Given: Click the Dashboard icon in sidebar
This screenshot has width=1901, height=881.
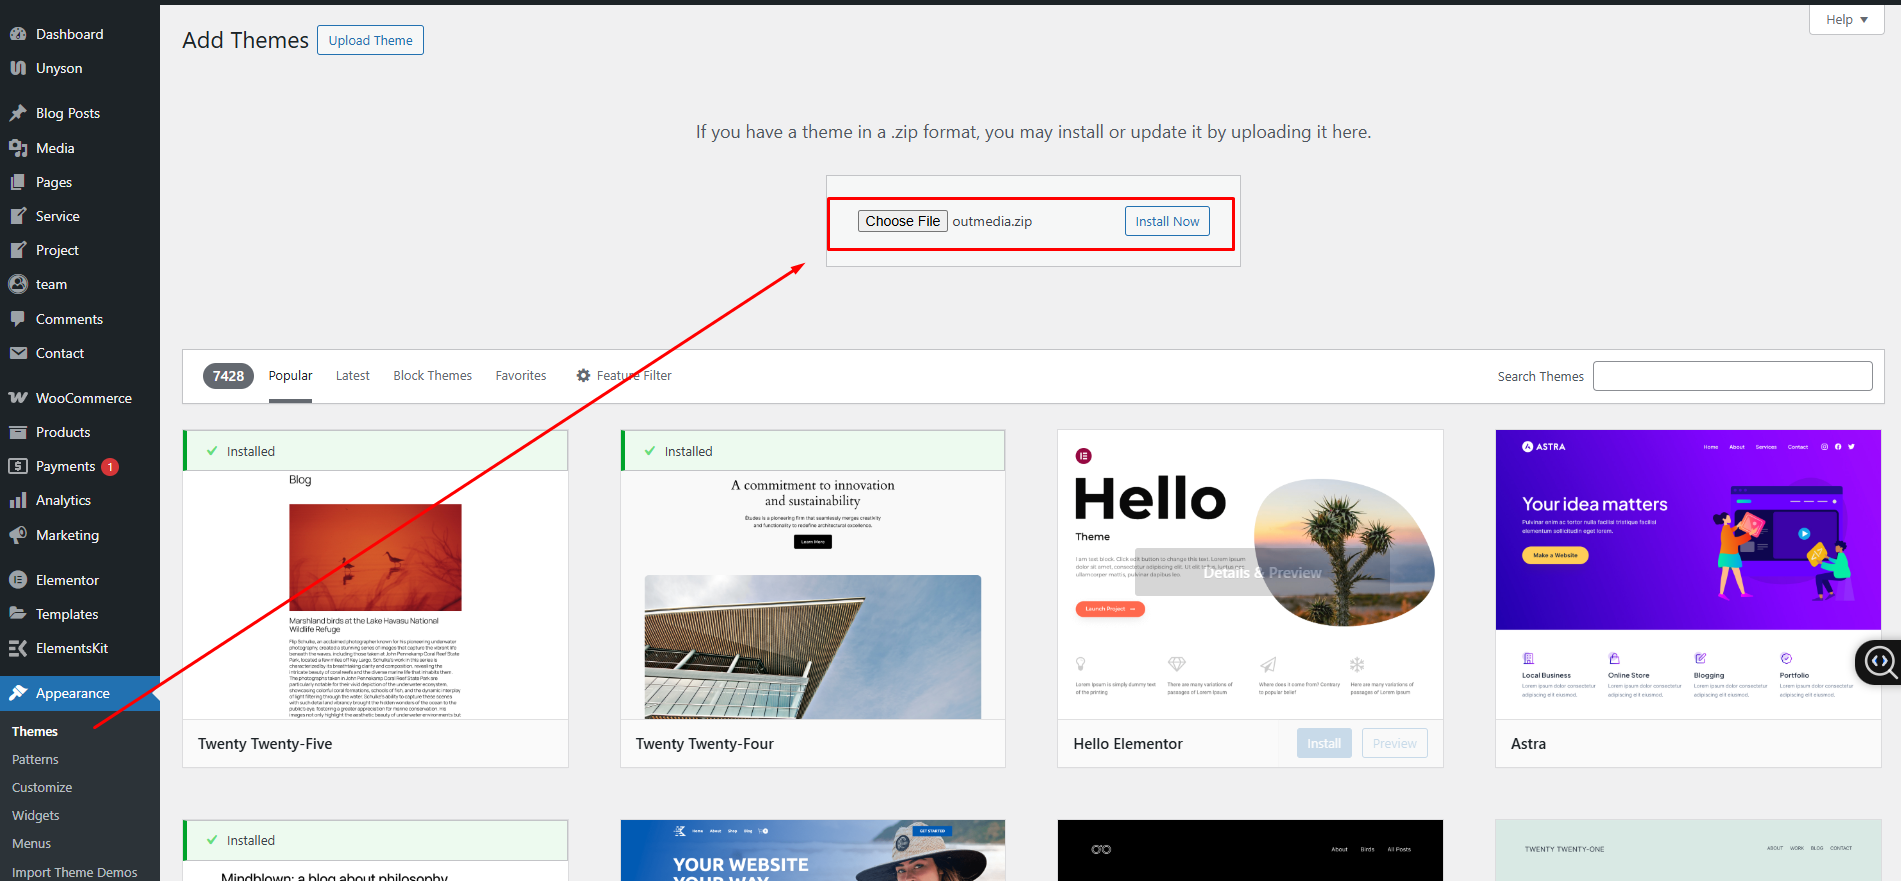Looking at the screenshot, I should click(x=18, y=34).
